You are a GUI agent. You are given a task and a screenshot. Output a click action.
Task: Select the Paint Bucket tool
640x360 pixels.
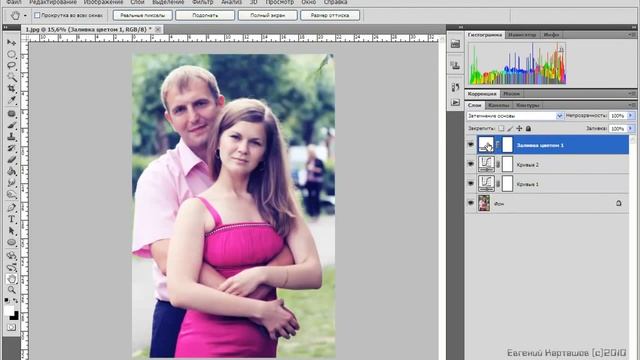(11, 171)
